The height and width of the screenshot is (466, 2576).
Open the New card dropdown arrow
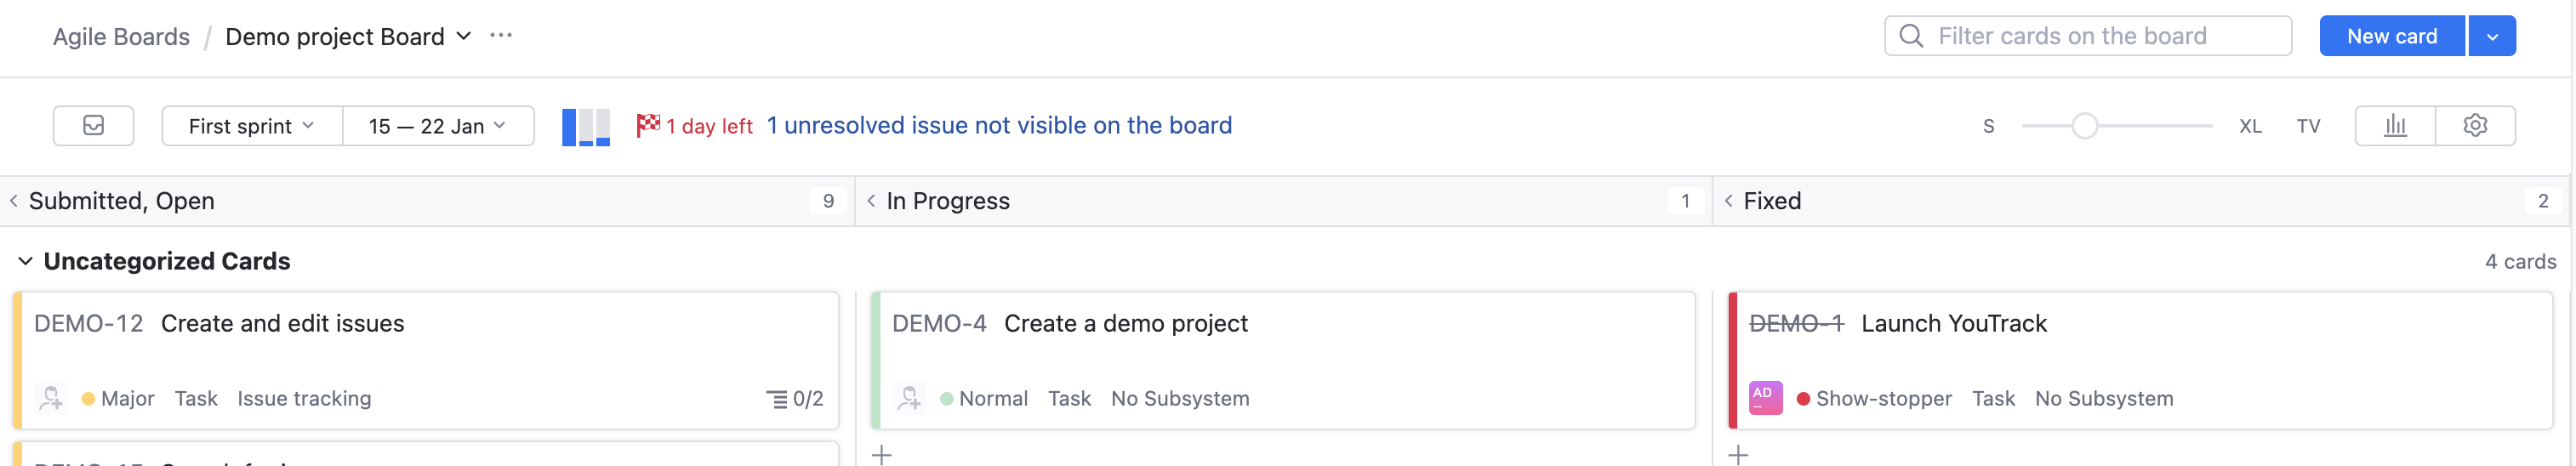click(2492, 37)
